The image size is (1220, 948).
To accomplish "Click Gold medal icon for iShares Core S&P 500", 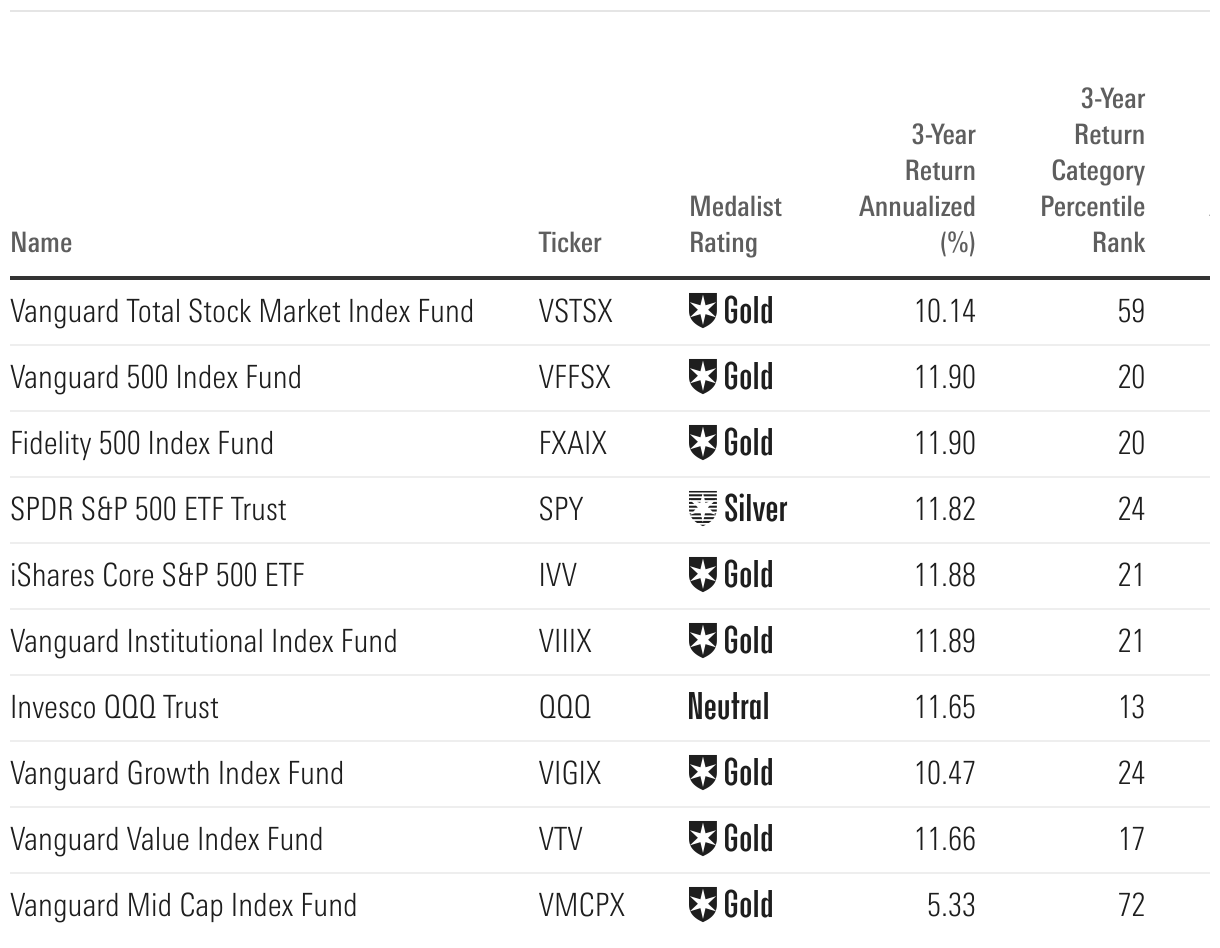I will [704, 575].
